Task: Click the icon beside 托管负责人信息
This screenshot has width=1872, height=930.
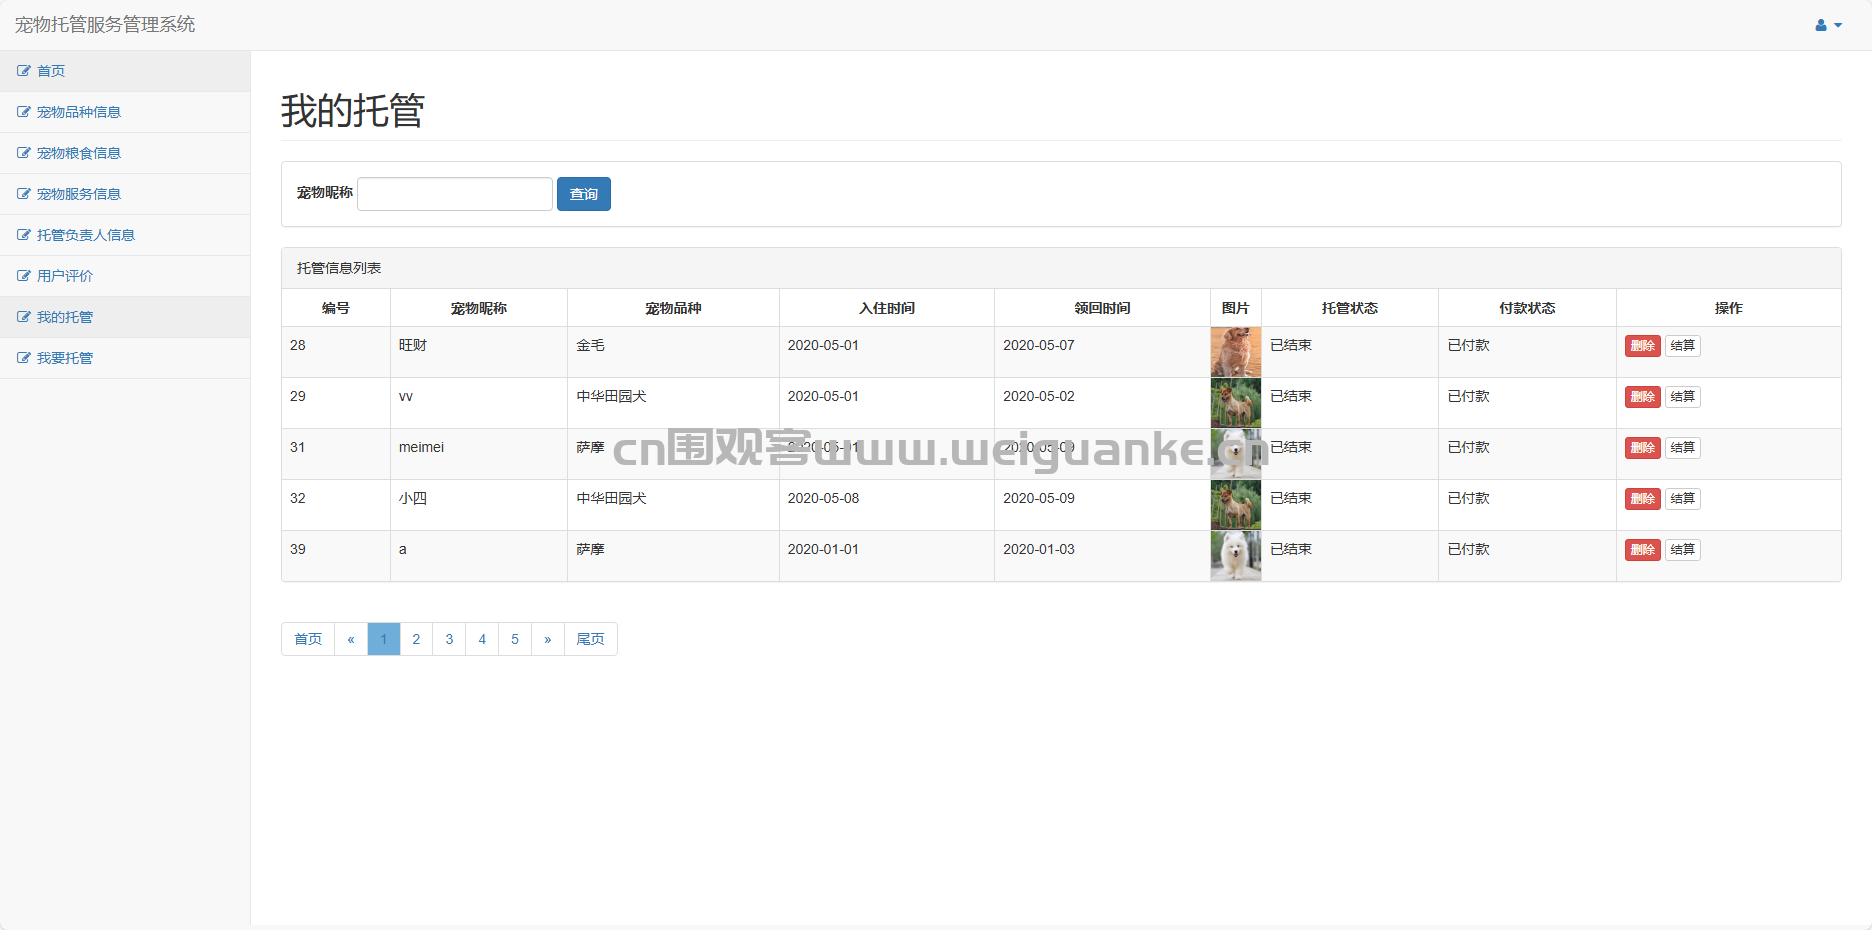Action: (x=23, y=235)
